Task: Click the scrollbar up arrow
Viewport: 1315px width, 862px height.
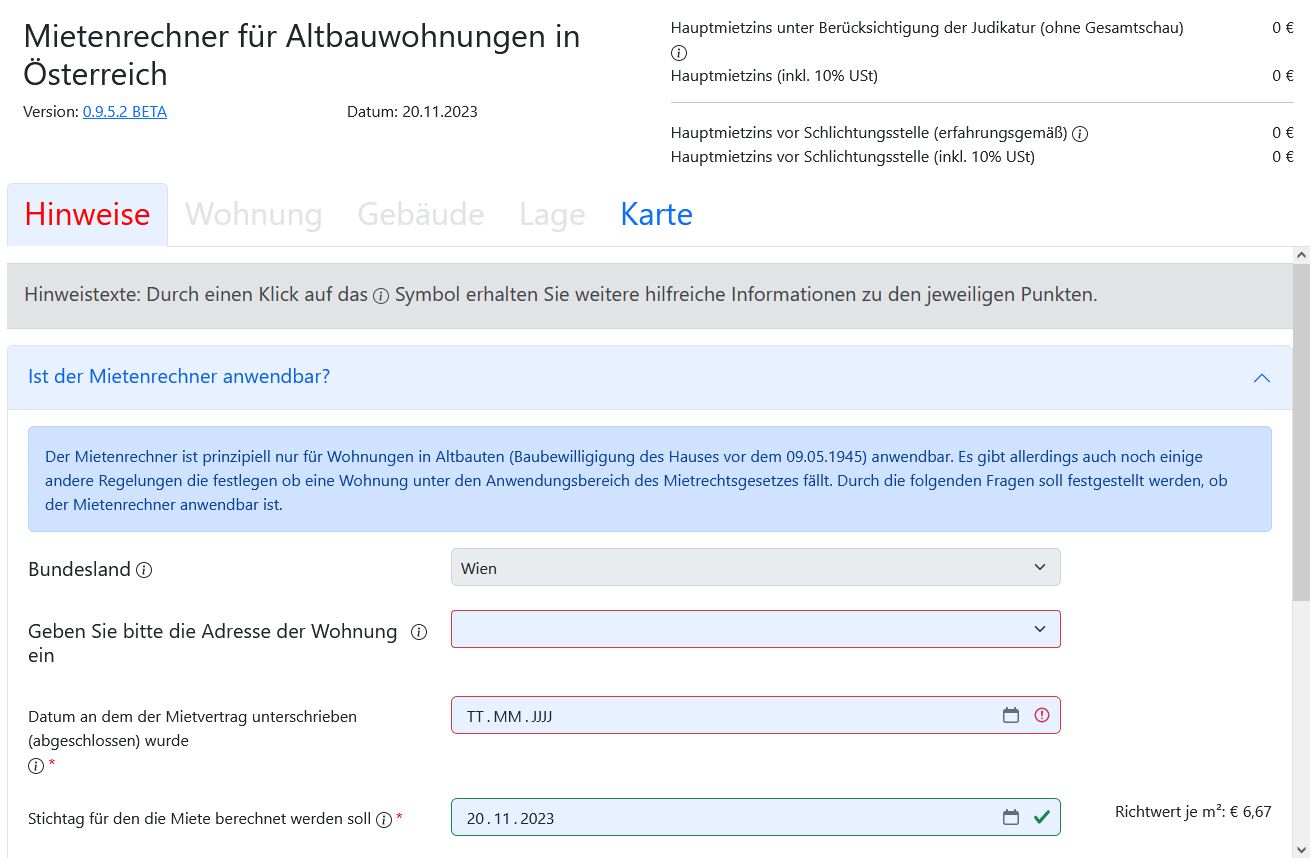Action: (x=1301, y=256)
